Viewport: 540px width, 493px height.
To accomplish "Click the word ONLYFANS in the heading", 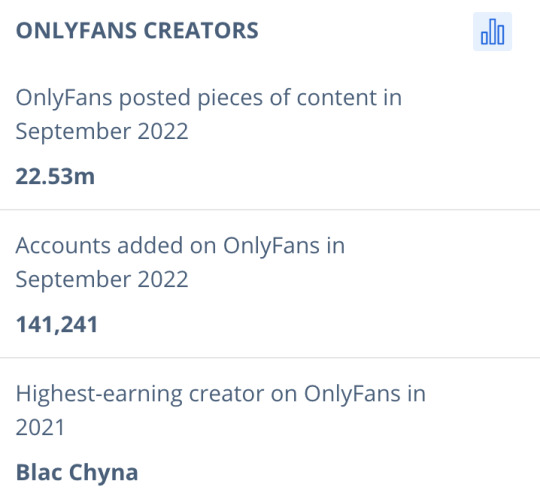I will click(76, 31).
